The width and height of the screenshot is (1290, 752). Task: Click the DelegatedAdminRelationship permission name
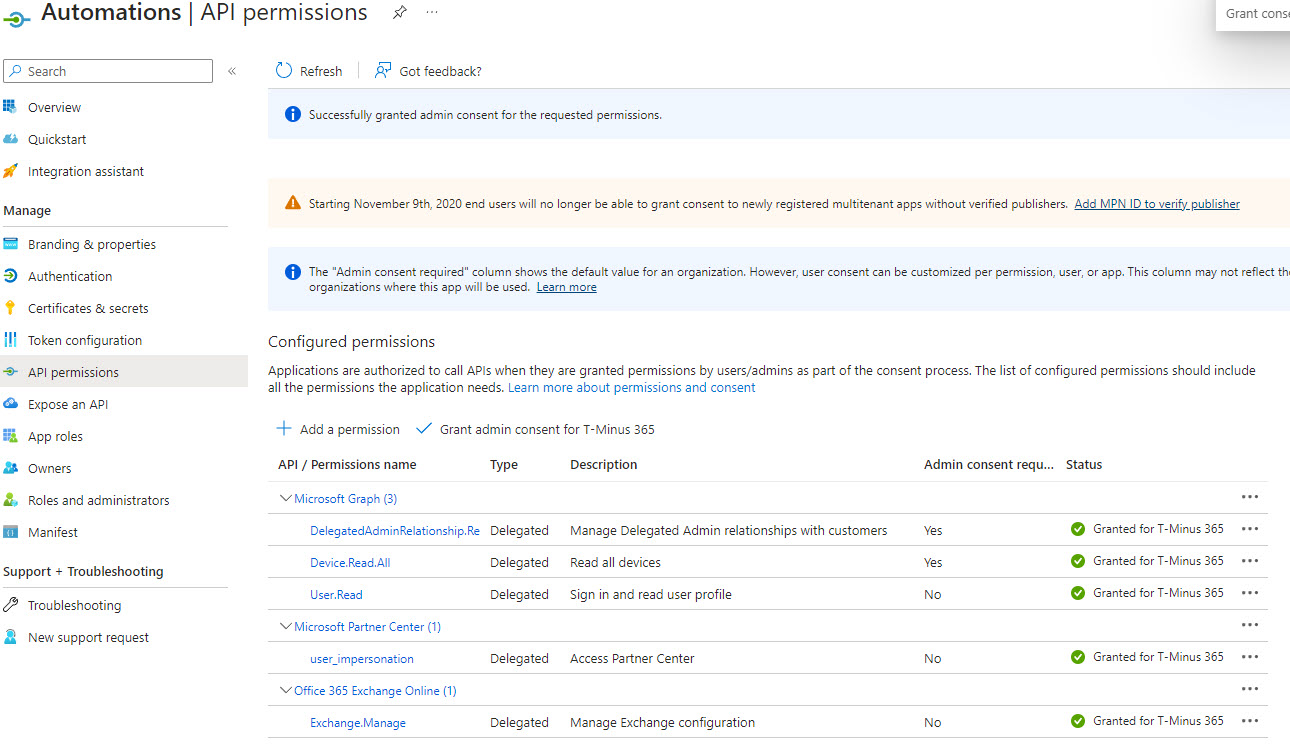click(x=394, y=531)
